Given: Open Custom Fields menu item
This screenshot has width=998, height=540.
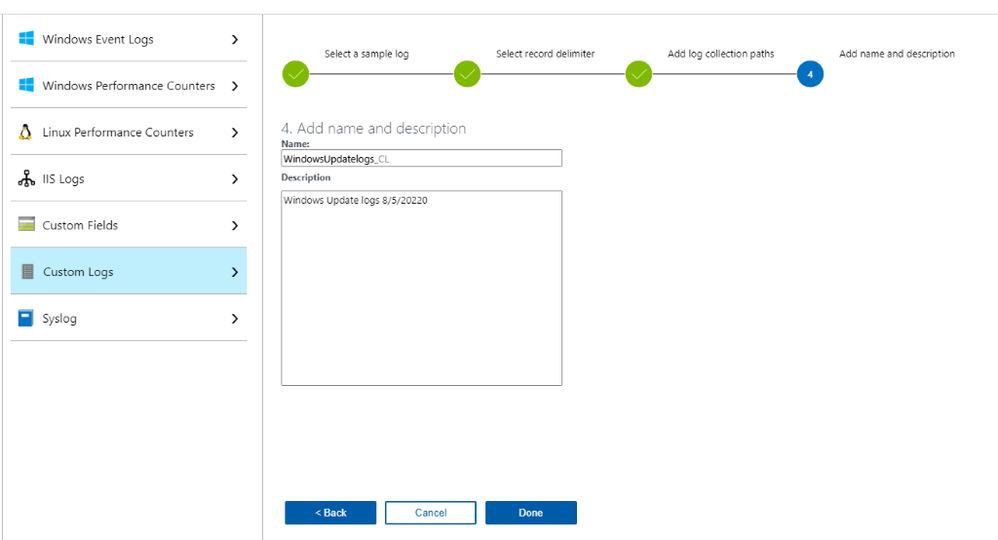Looking at the screenshot, I should click(129, 225).
